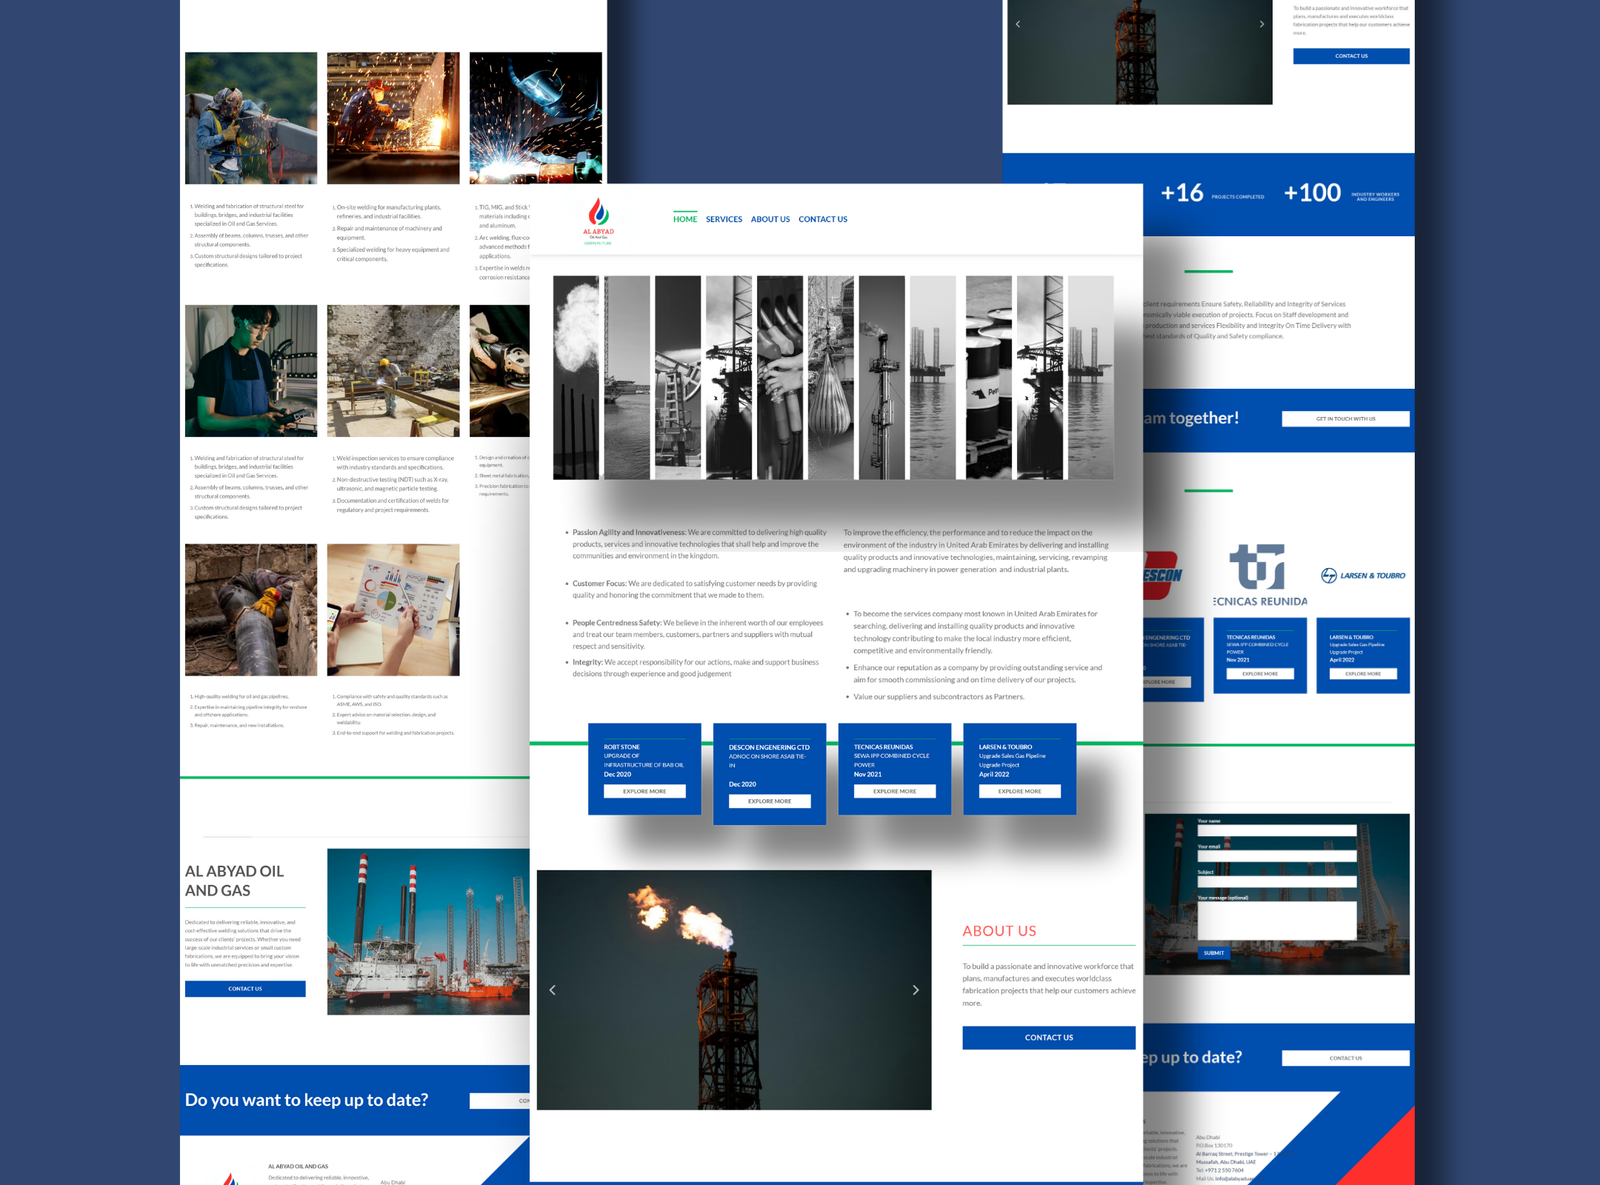1600x1185 pixels.
Task: Click into the Your message text area
Action: pyautogui.click(x=1276, y=919)
